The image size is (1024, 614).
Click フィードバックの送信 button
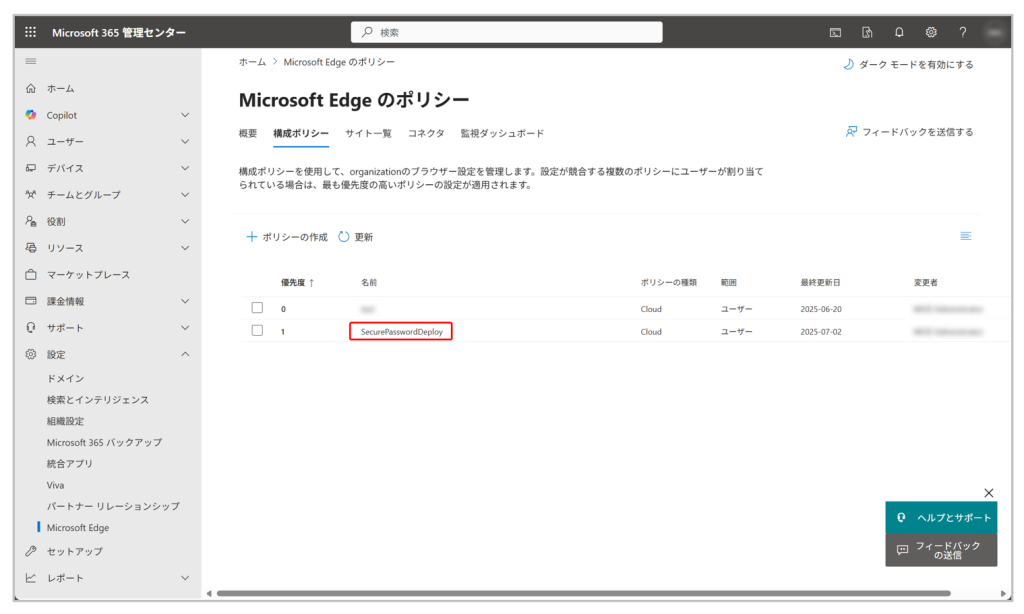941,550
